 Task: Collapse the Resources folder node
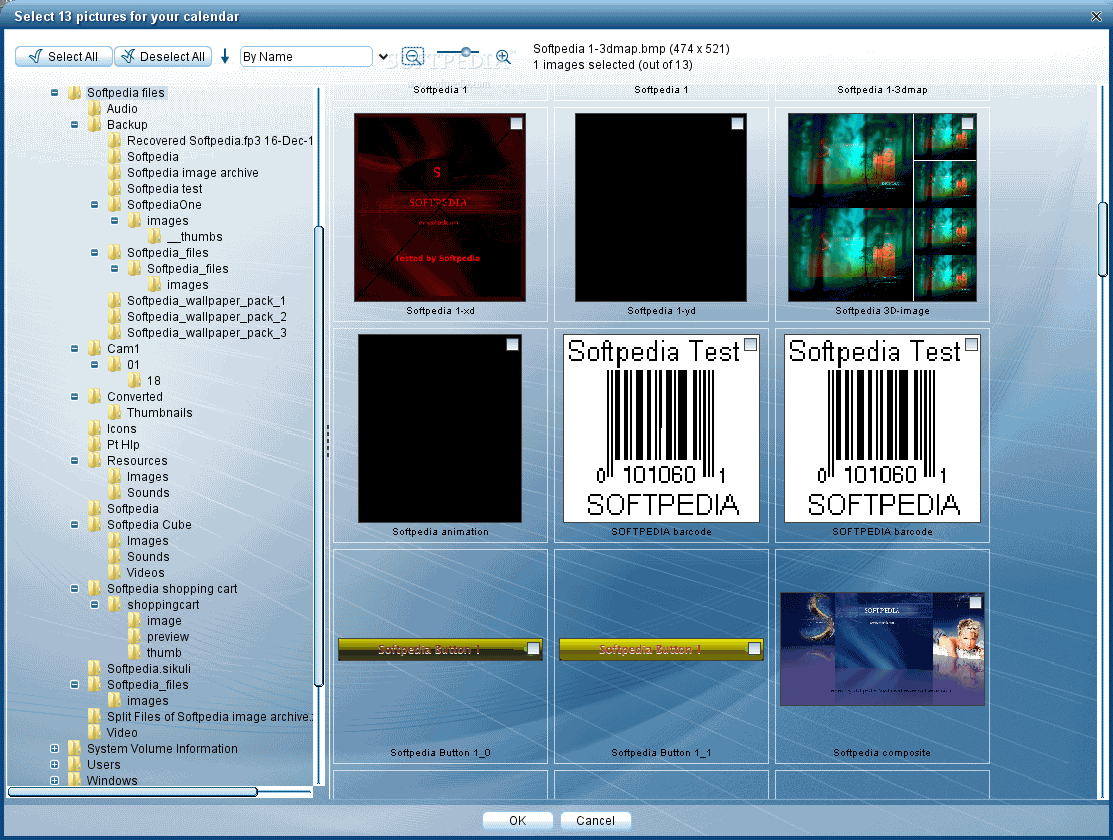pyautogui.click(x=75, y=460)
